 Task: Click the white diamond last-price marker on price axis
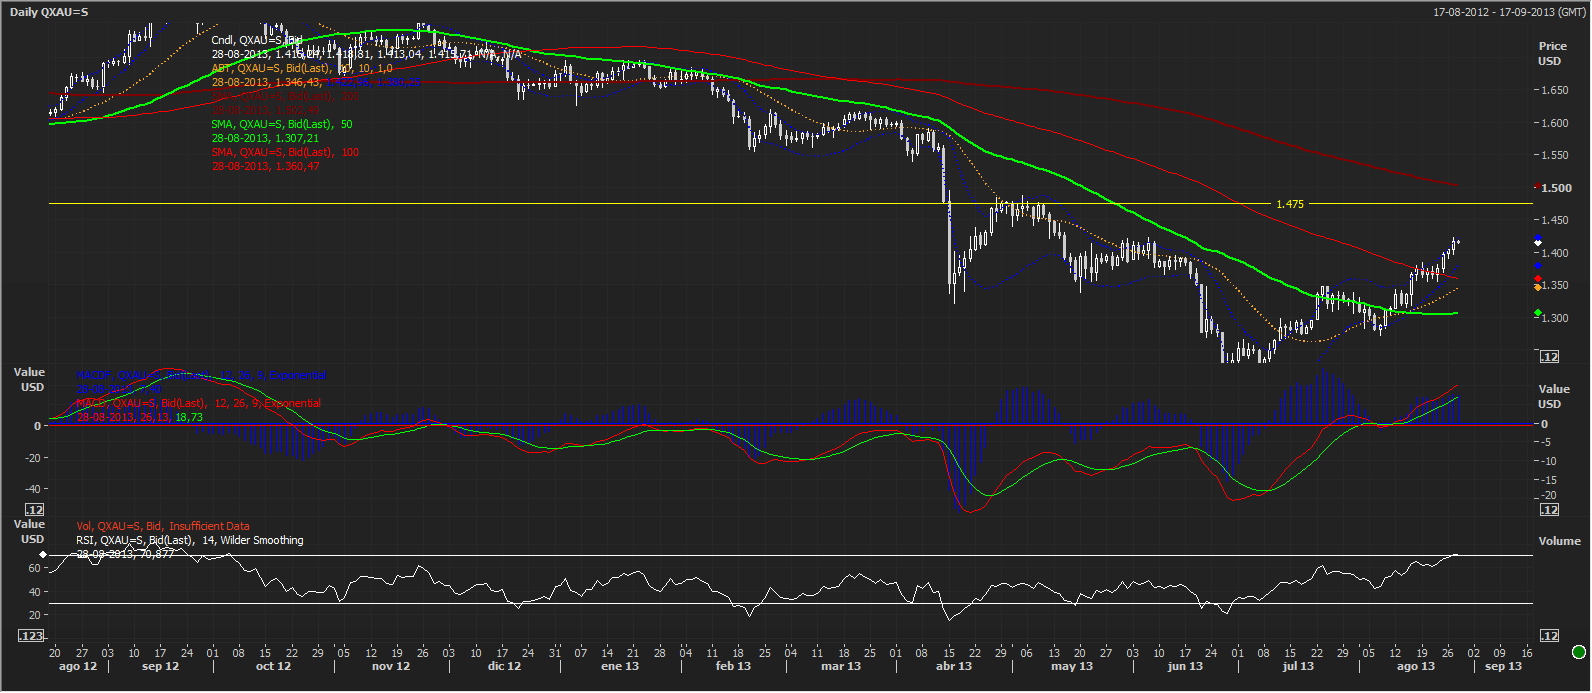[x=1537, y=241]
